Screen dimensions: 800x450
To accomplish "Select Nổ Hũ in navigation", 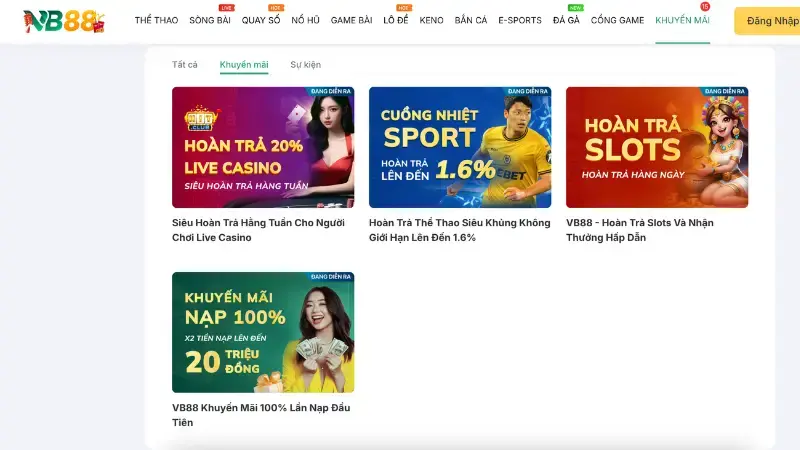I will [305, 20].
